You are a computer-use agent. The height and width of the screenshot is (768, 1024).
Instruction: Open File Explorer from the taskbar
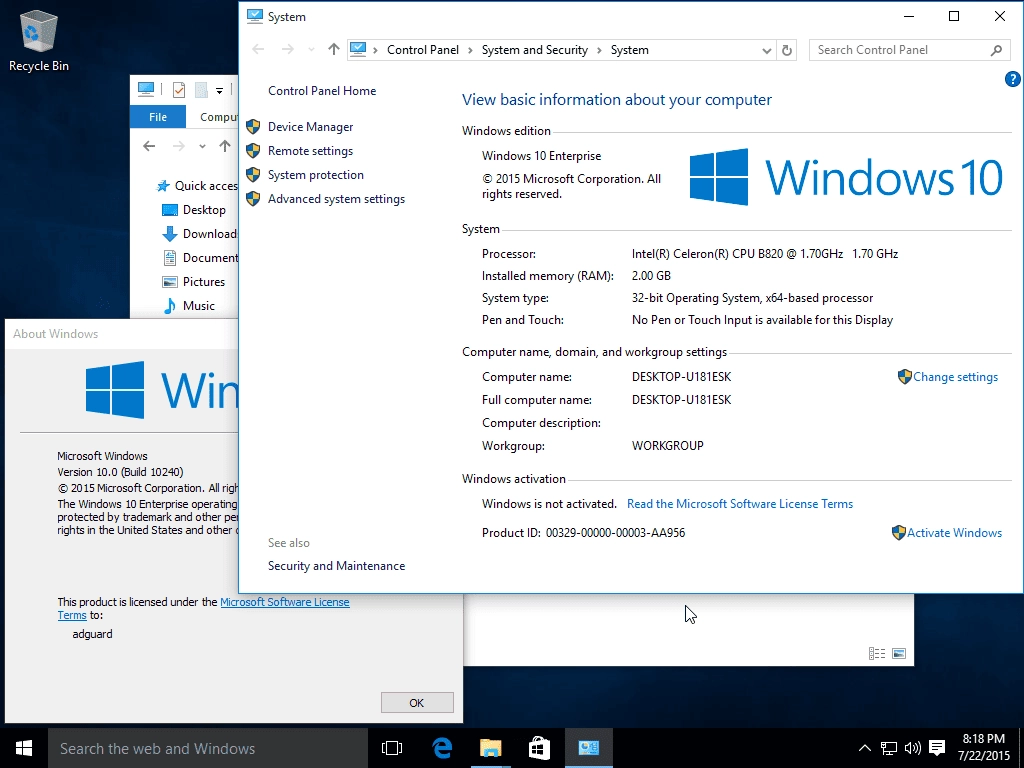point(490,748)
